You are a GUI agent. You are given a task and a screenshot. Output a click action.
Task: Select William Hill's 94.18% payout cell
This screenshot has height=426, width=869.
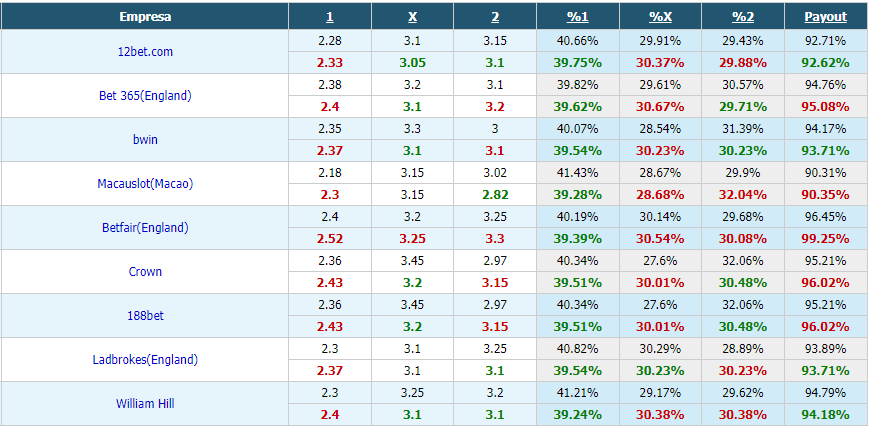click(826, 415)
